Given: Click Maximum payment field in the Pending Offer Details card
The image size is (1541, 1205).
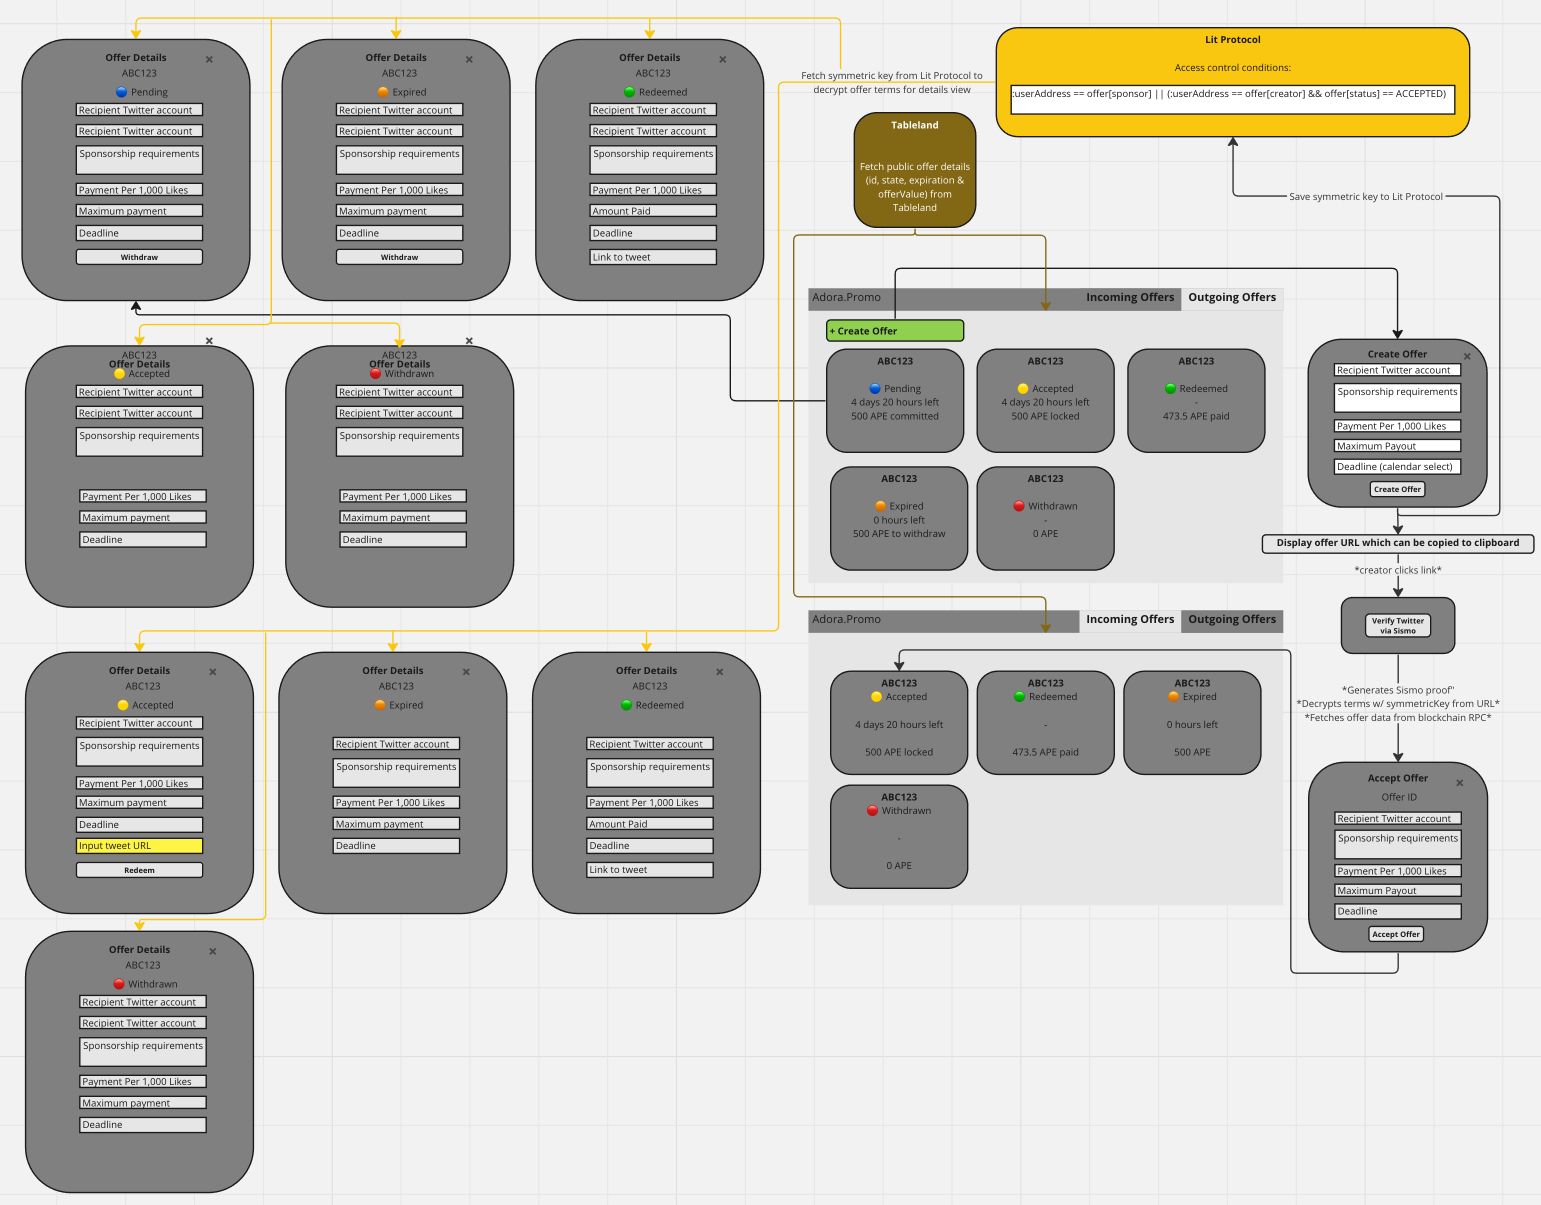Looking at the screenshot, I should click(x=139, y=211).
